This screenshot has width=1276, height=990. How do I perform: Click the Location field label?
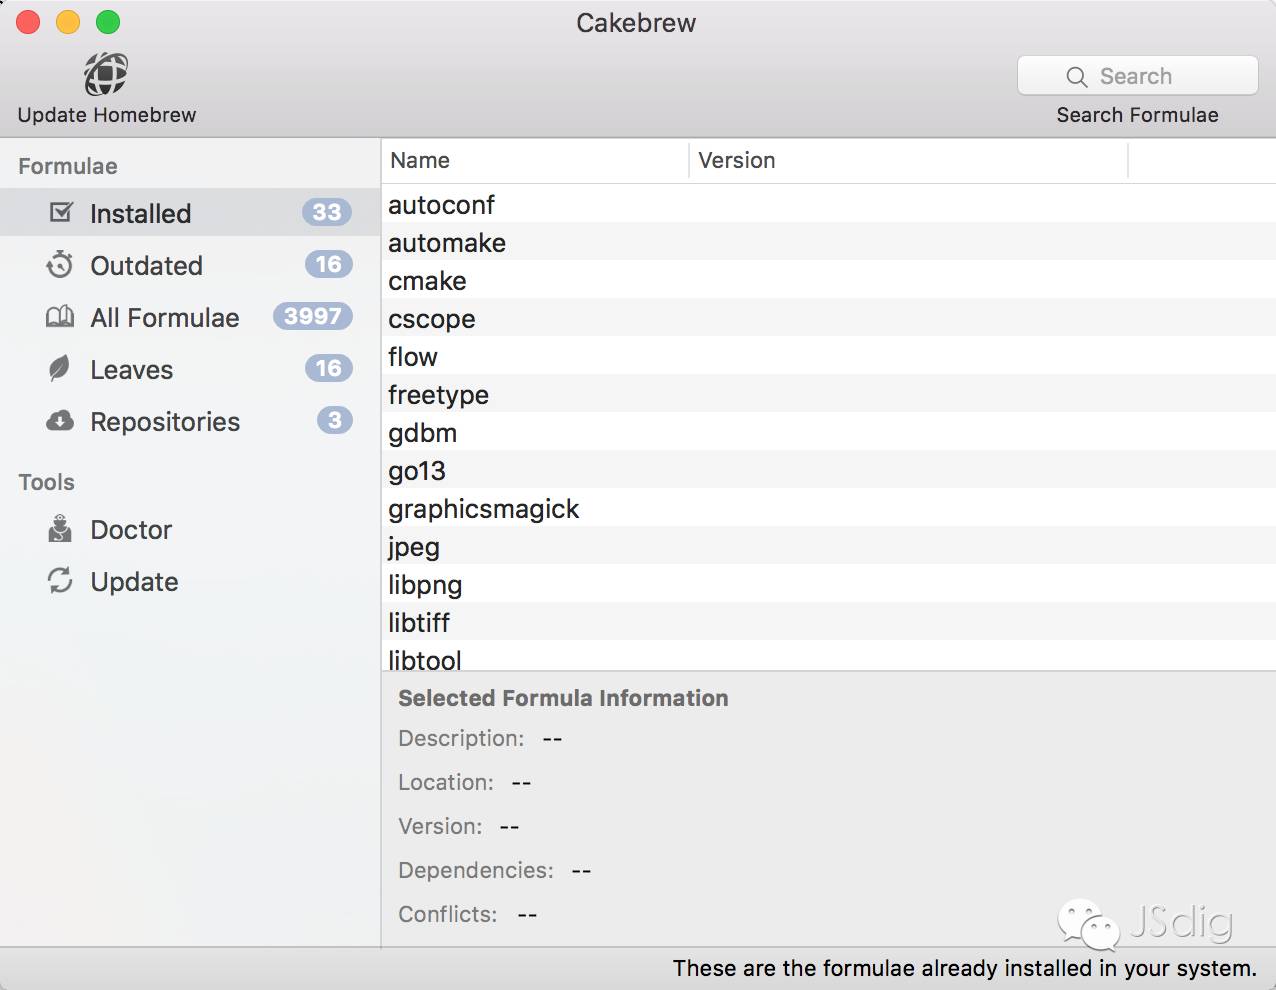point(446,782)
